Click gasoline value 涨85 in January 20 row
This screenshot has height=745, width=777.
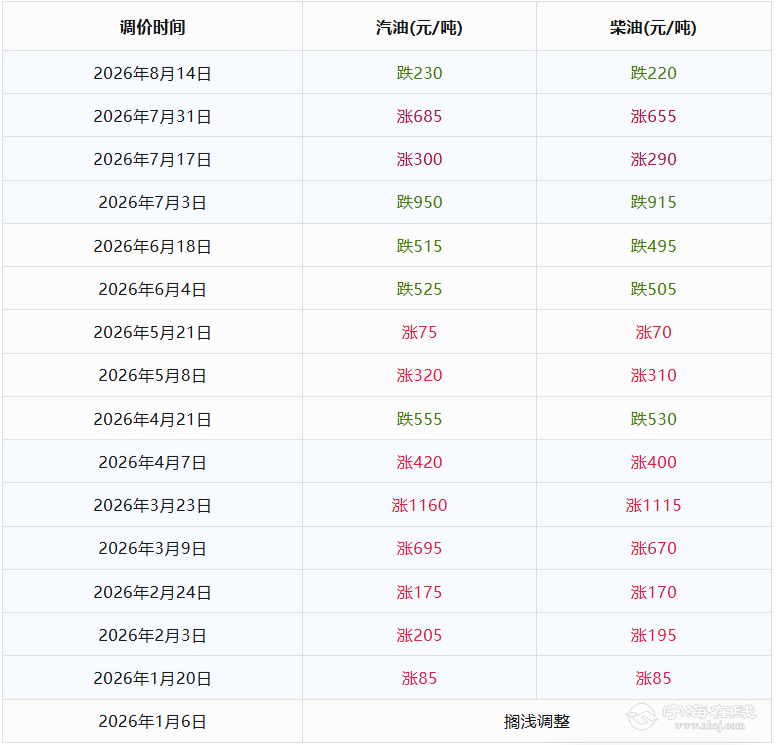point(419,679)
